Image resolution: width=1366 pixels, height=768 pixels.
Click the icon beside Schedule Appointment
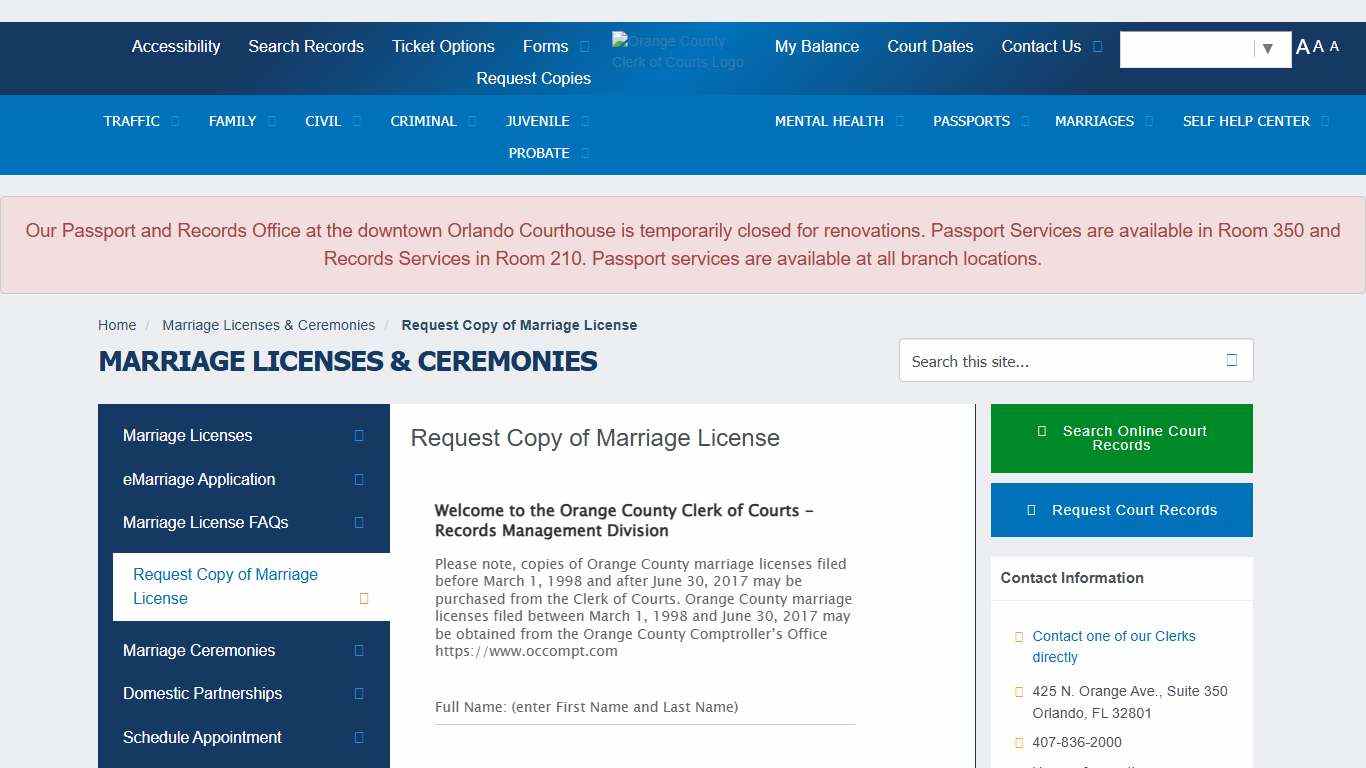[359, 738]
